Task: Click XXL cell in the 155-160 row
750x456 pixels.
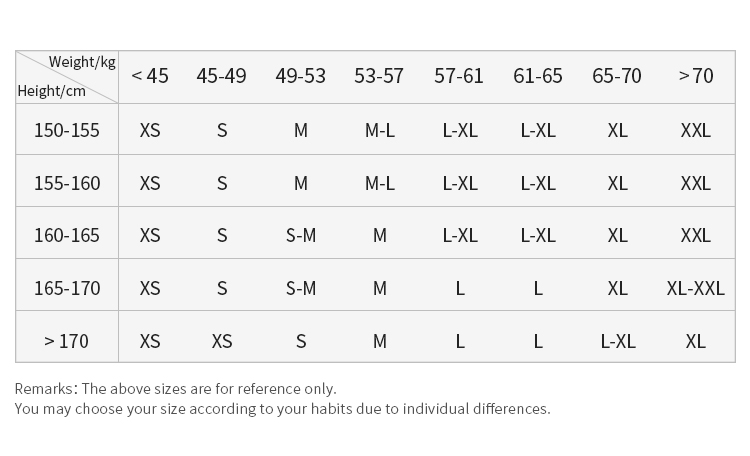Action: 695,183
